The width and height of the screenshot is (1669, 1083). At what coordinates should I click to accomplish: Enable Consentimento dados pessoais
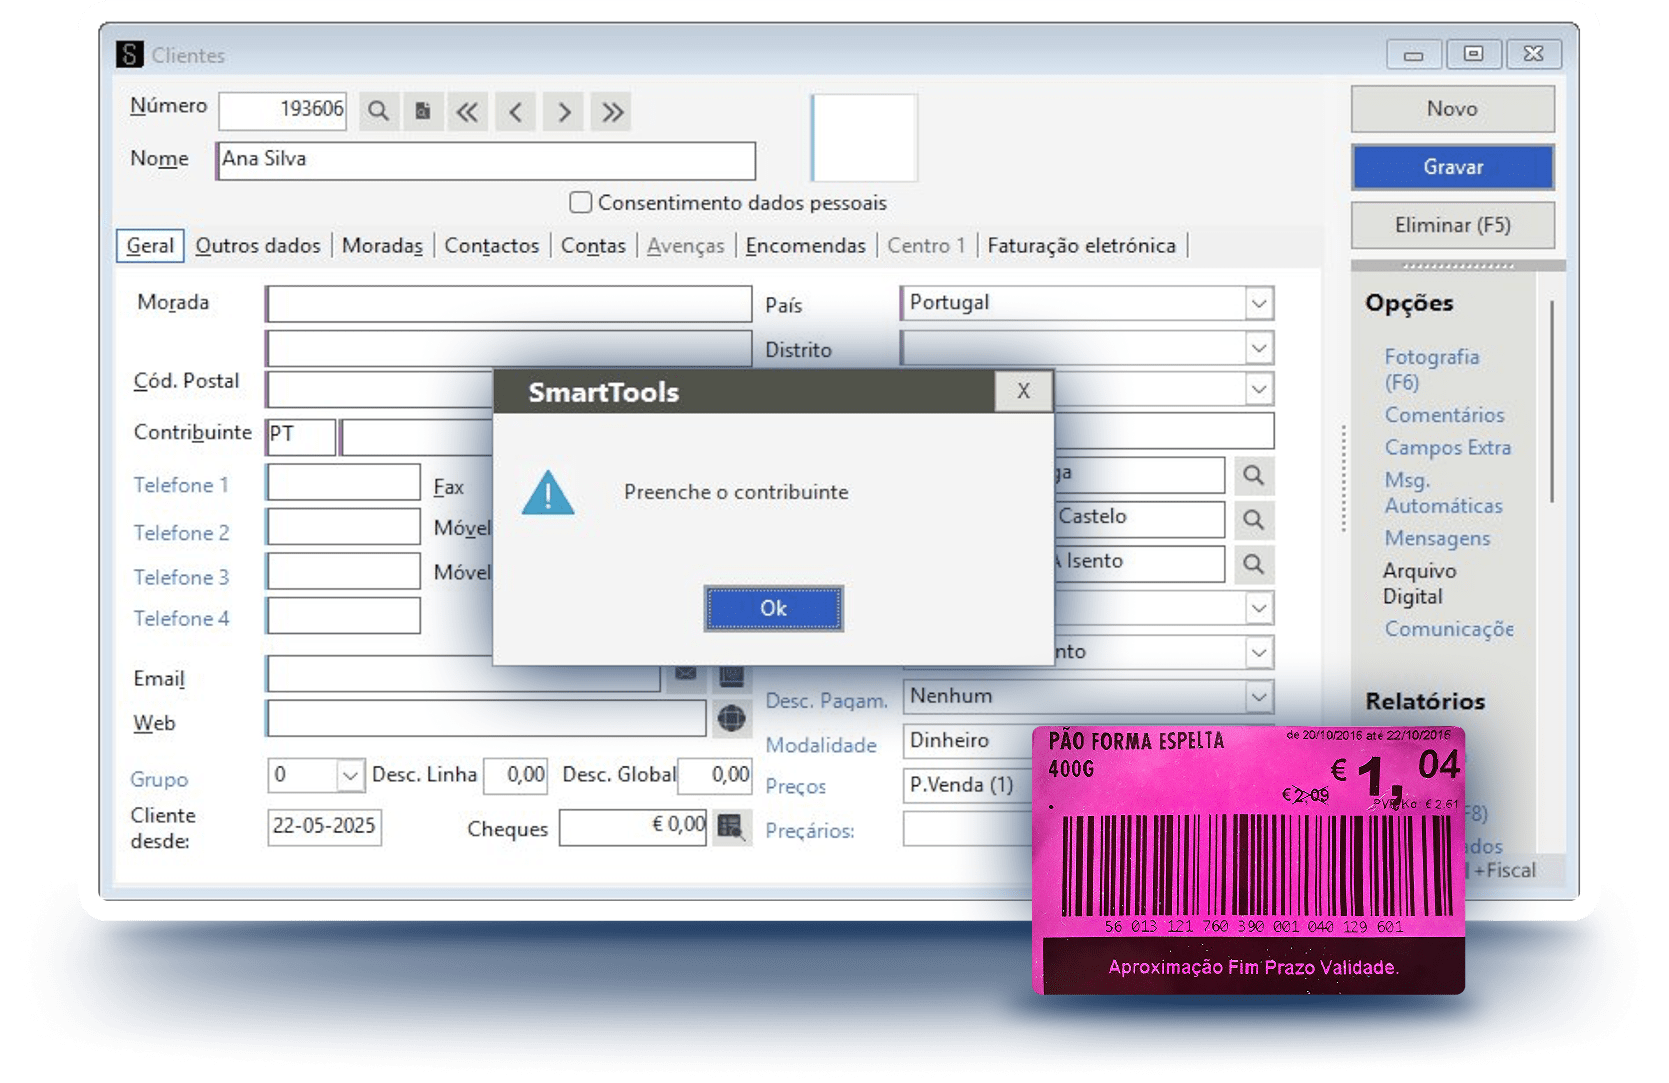580,202
